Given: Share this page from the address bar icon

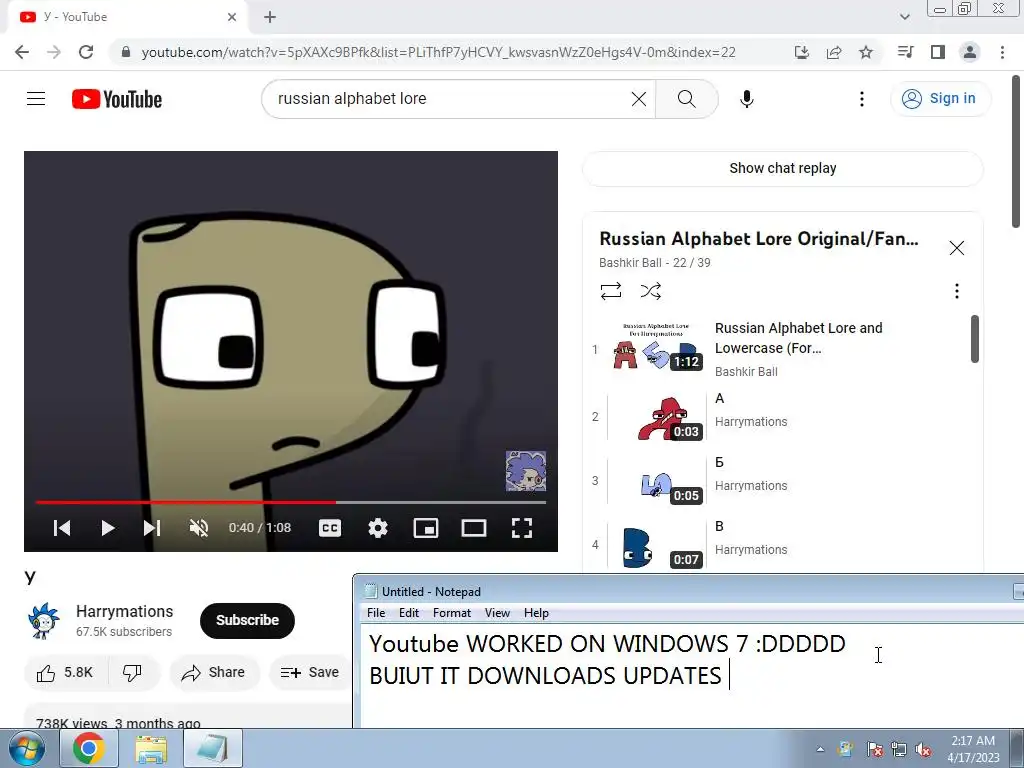Looking at the screenshot, I should click(x=834, y=52).
